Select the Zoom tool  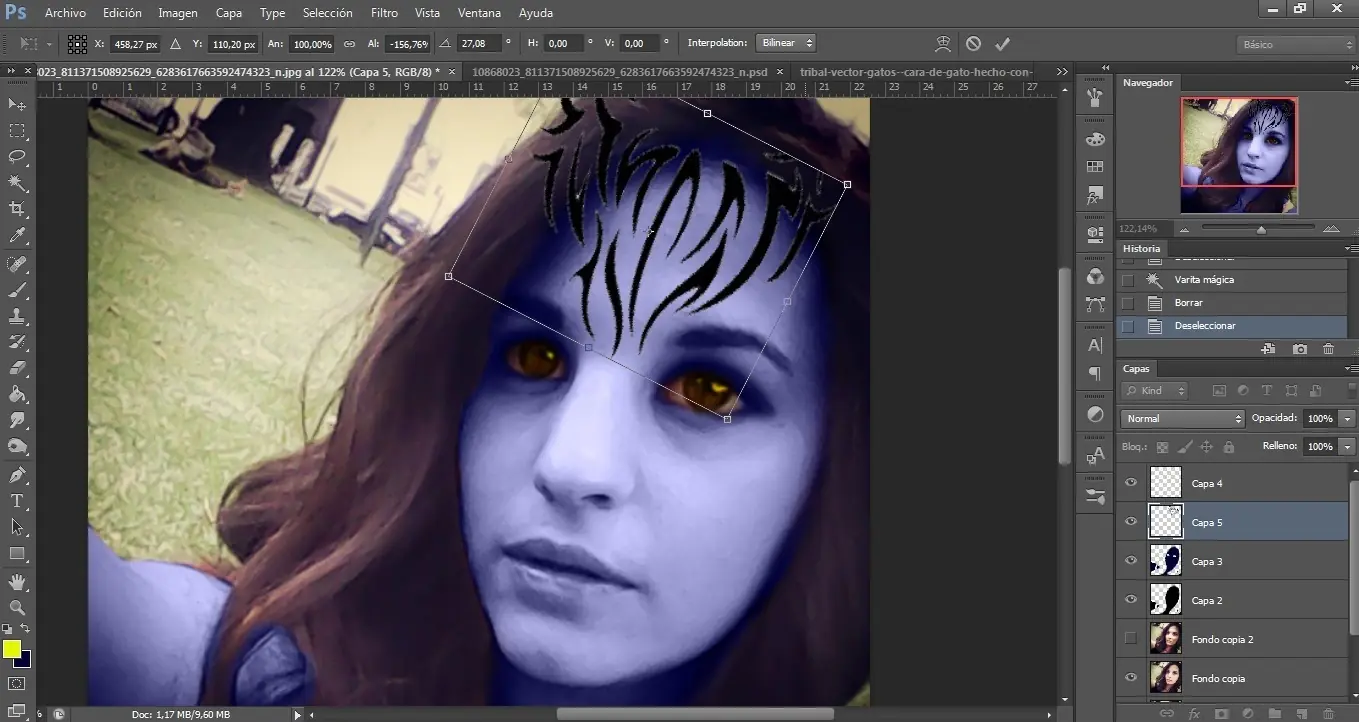coord(17,607)
